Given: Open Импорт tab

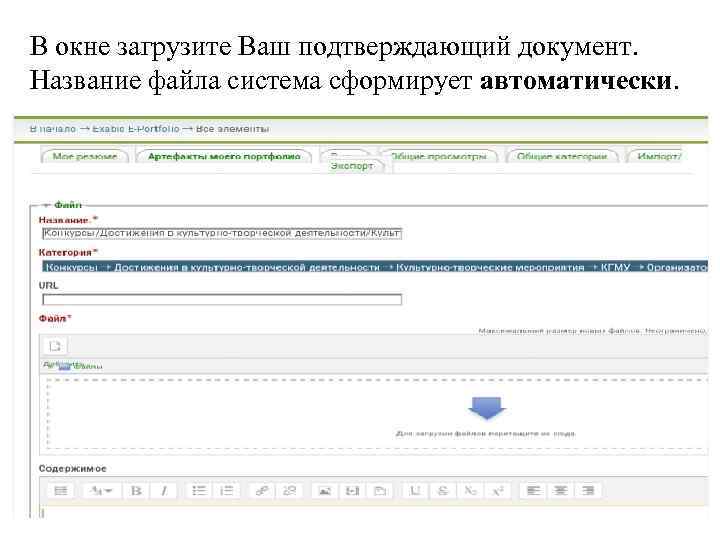Looking at the screenshot, I should point(658,156).
